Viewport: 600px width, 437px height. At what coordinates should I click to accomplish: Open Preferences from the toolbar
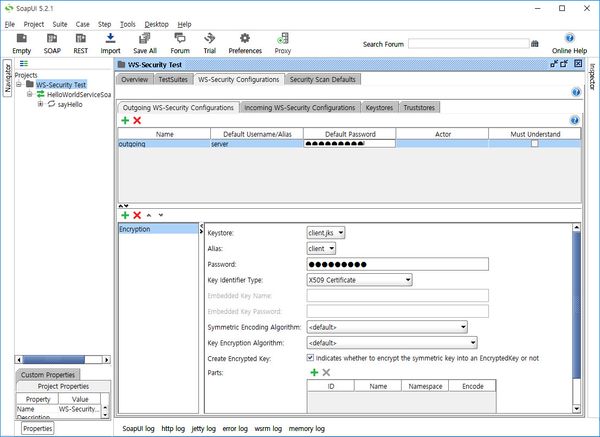245,39
